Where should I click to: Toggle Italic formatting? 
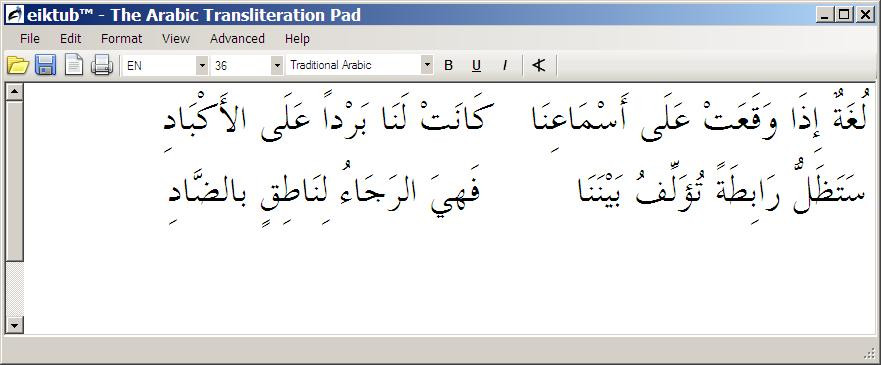point(505,65)
